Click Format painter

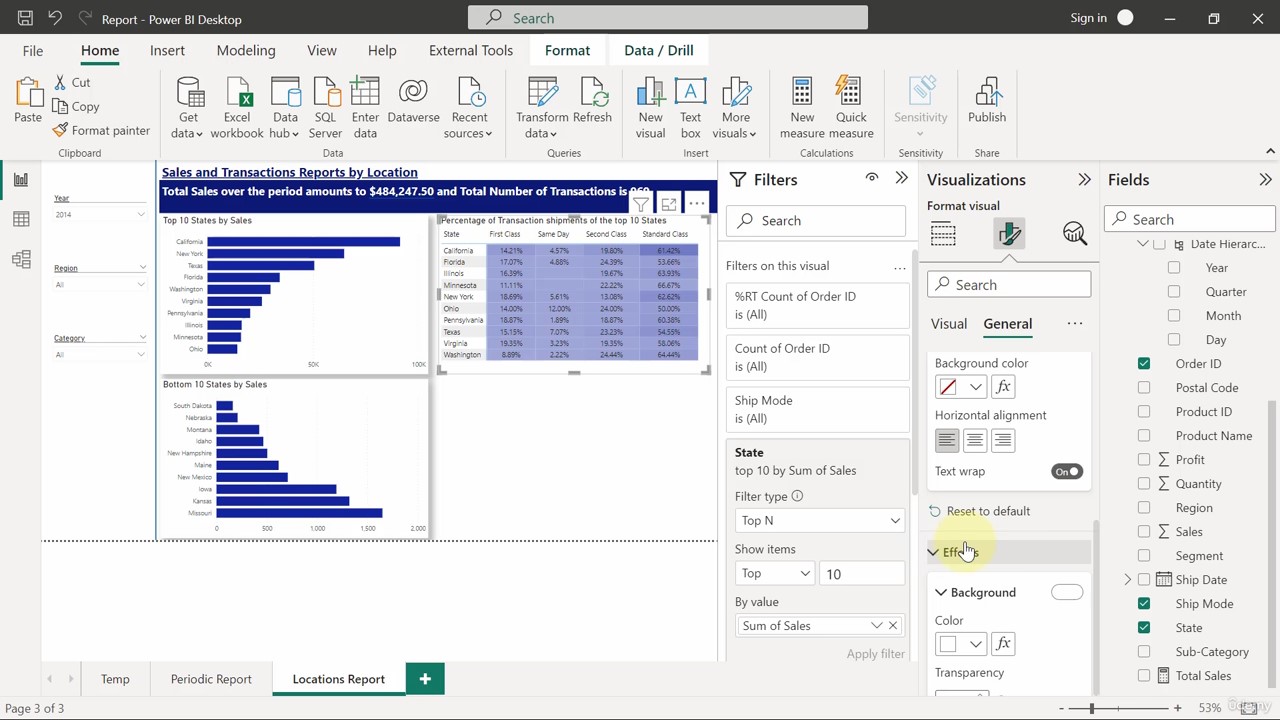[101, 130]
